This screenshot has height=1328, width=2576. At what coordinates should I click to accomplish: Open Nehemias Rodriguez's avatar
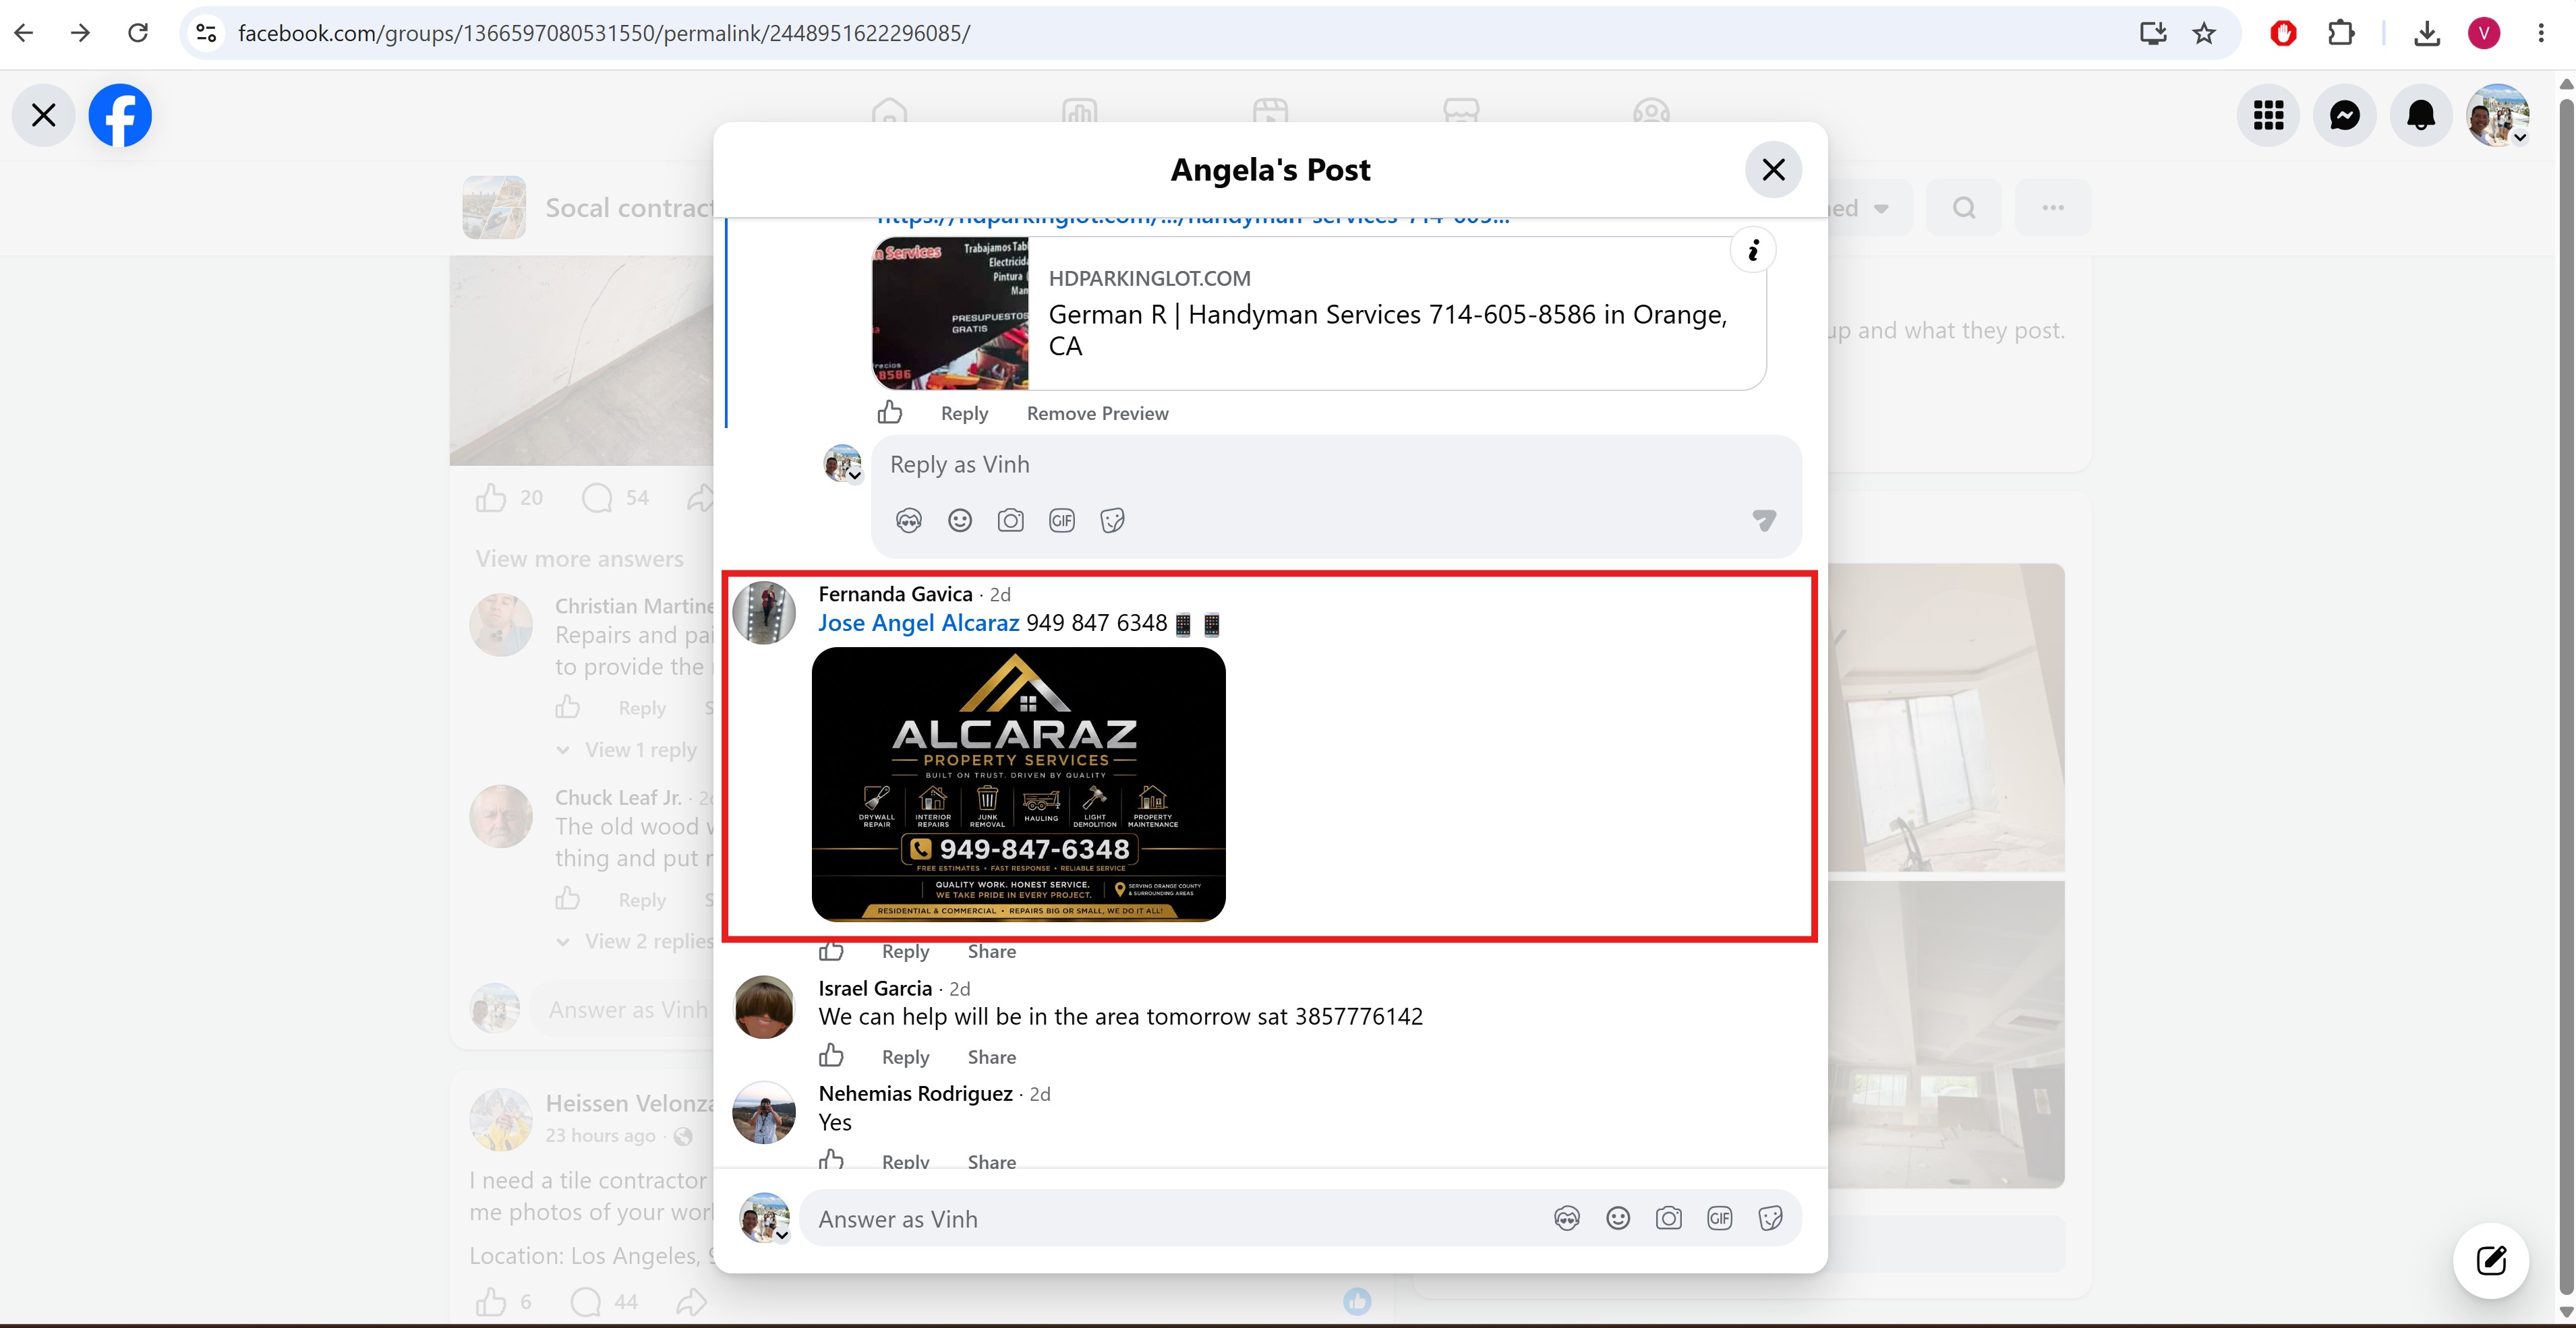[x=764, y=1112]
